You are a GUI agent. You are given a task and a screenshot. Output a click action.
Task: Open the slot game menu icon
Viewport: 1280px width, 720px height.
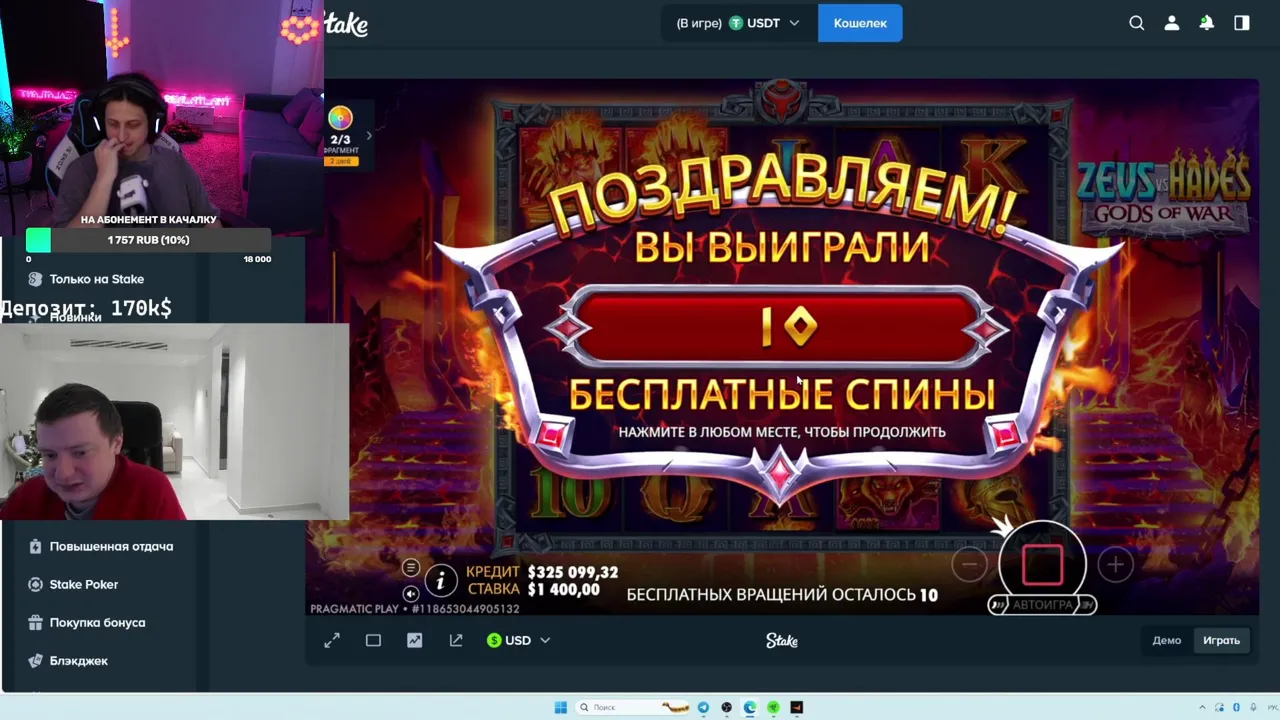coord(410,568)
